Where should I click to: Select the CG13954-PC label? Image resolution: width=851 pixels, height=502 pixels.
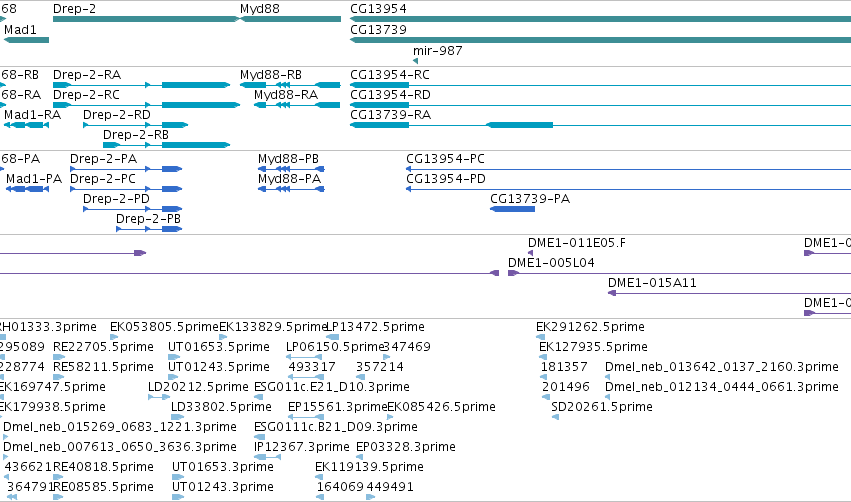pyautogui.click(x=446, y=158)
